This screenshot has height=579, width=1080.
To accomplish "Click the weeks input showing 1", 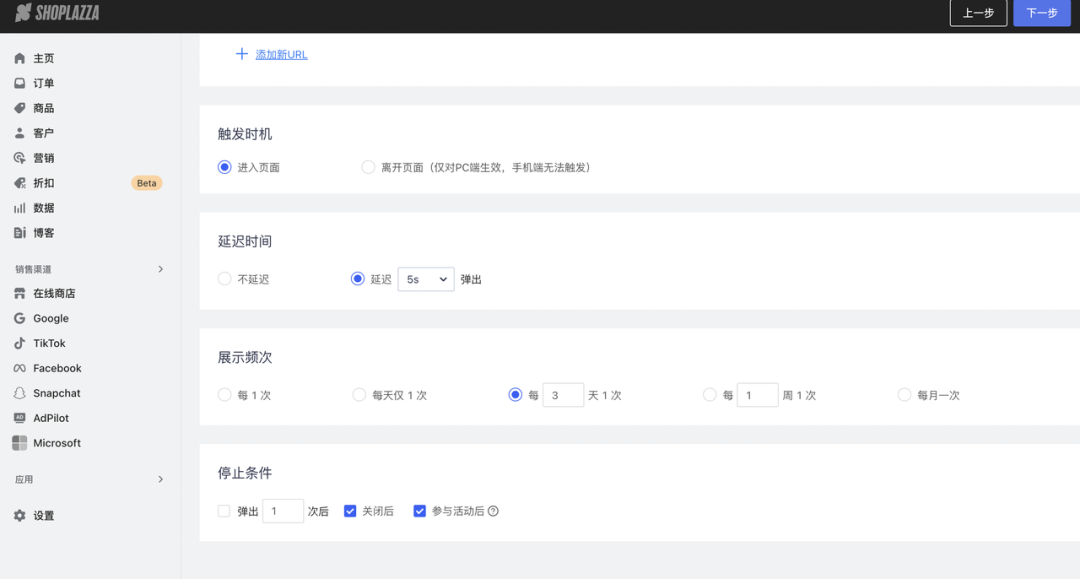I will click(757, 395).
